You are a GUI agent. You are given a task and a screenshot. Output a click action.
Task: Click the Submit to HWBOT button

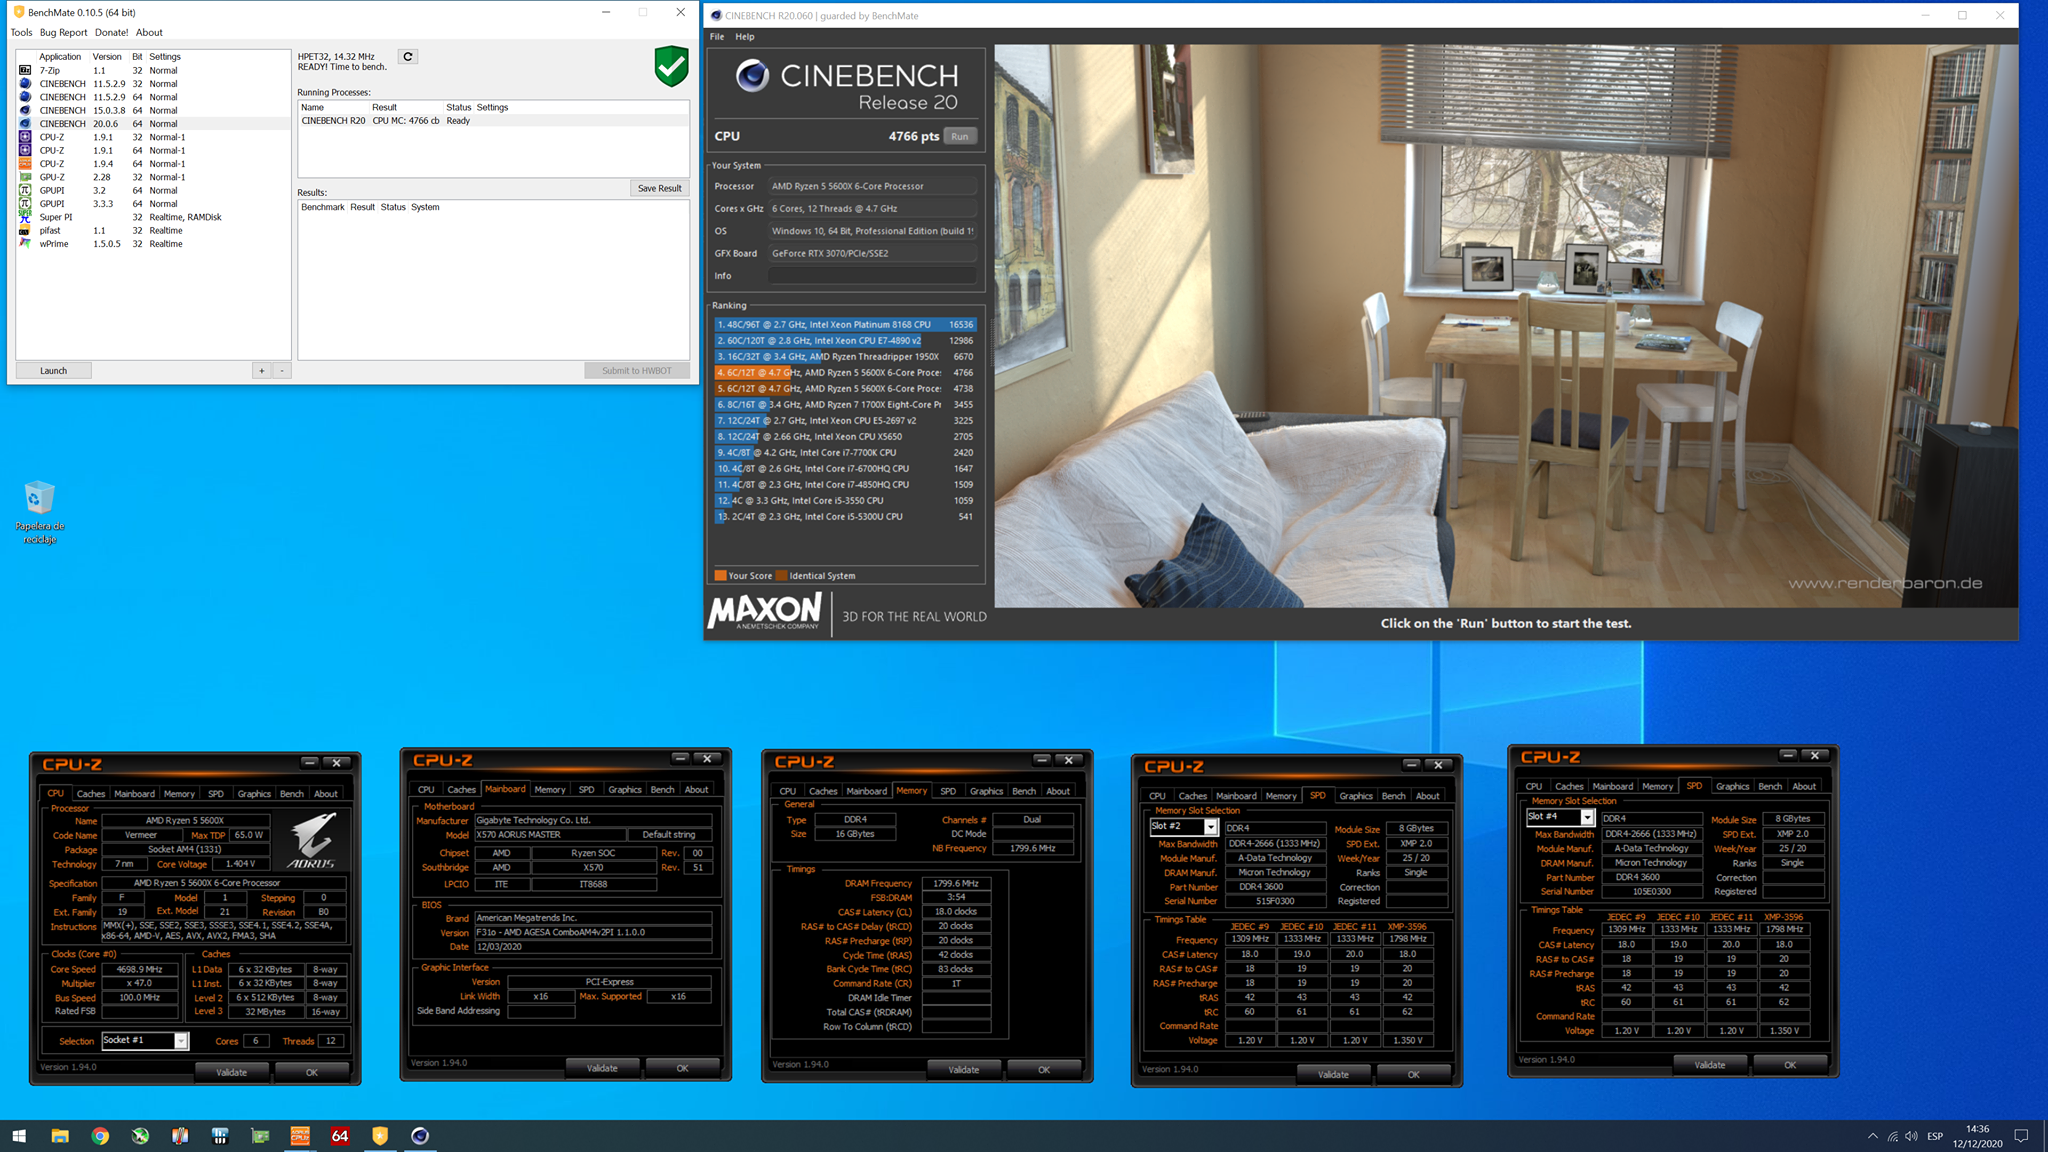coord(637,371)
